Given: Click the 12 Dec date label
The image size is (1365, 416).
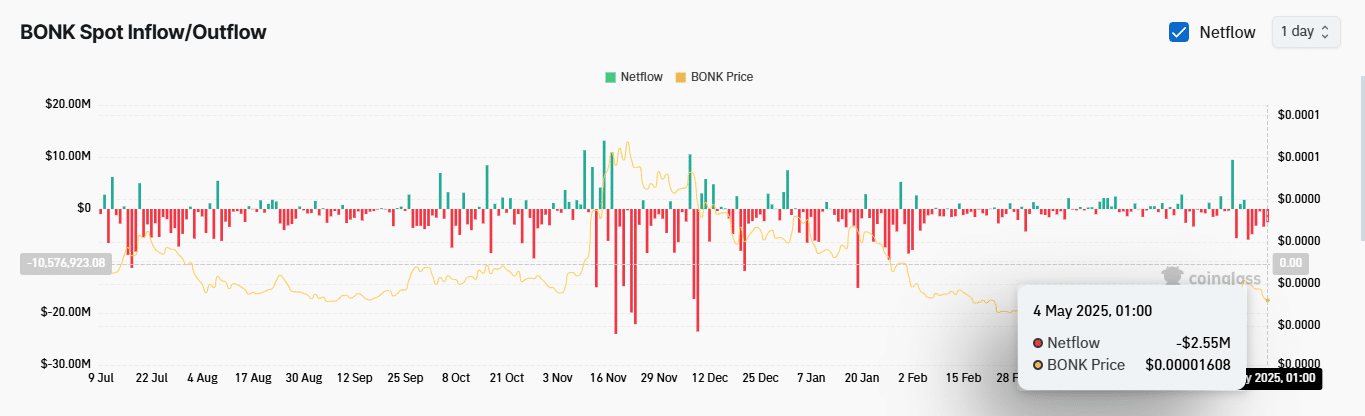Looking at the screenshot, I should [x=709, y=379].
